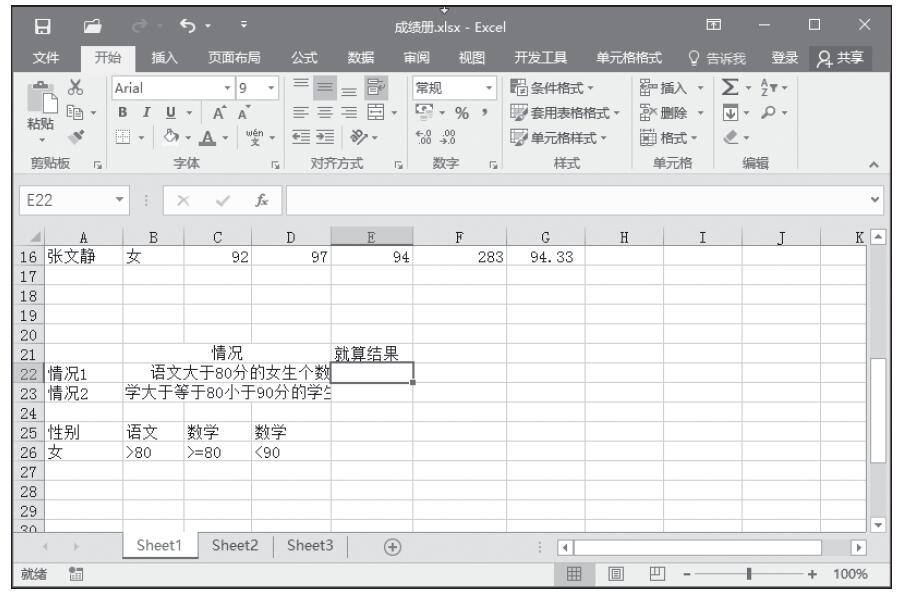898x593 pixels.
Task: Toggle Italic formatting
Action: [146, 110]
